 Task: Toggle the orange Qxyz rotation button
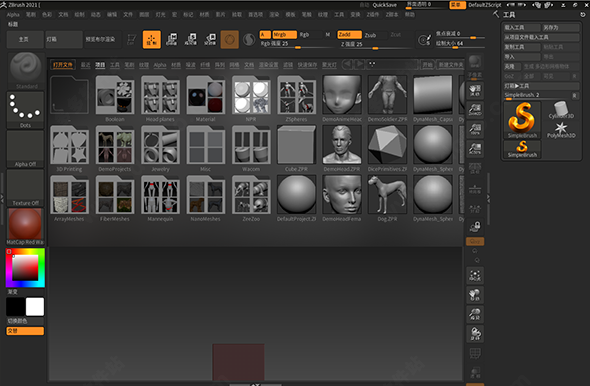point(475,241)
